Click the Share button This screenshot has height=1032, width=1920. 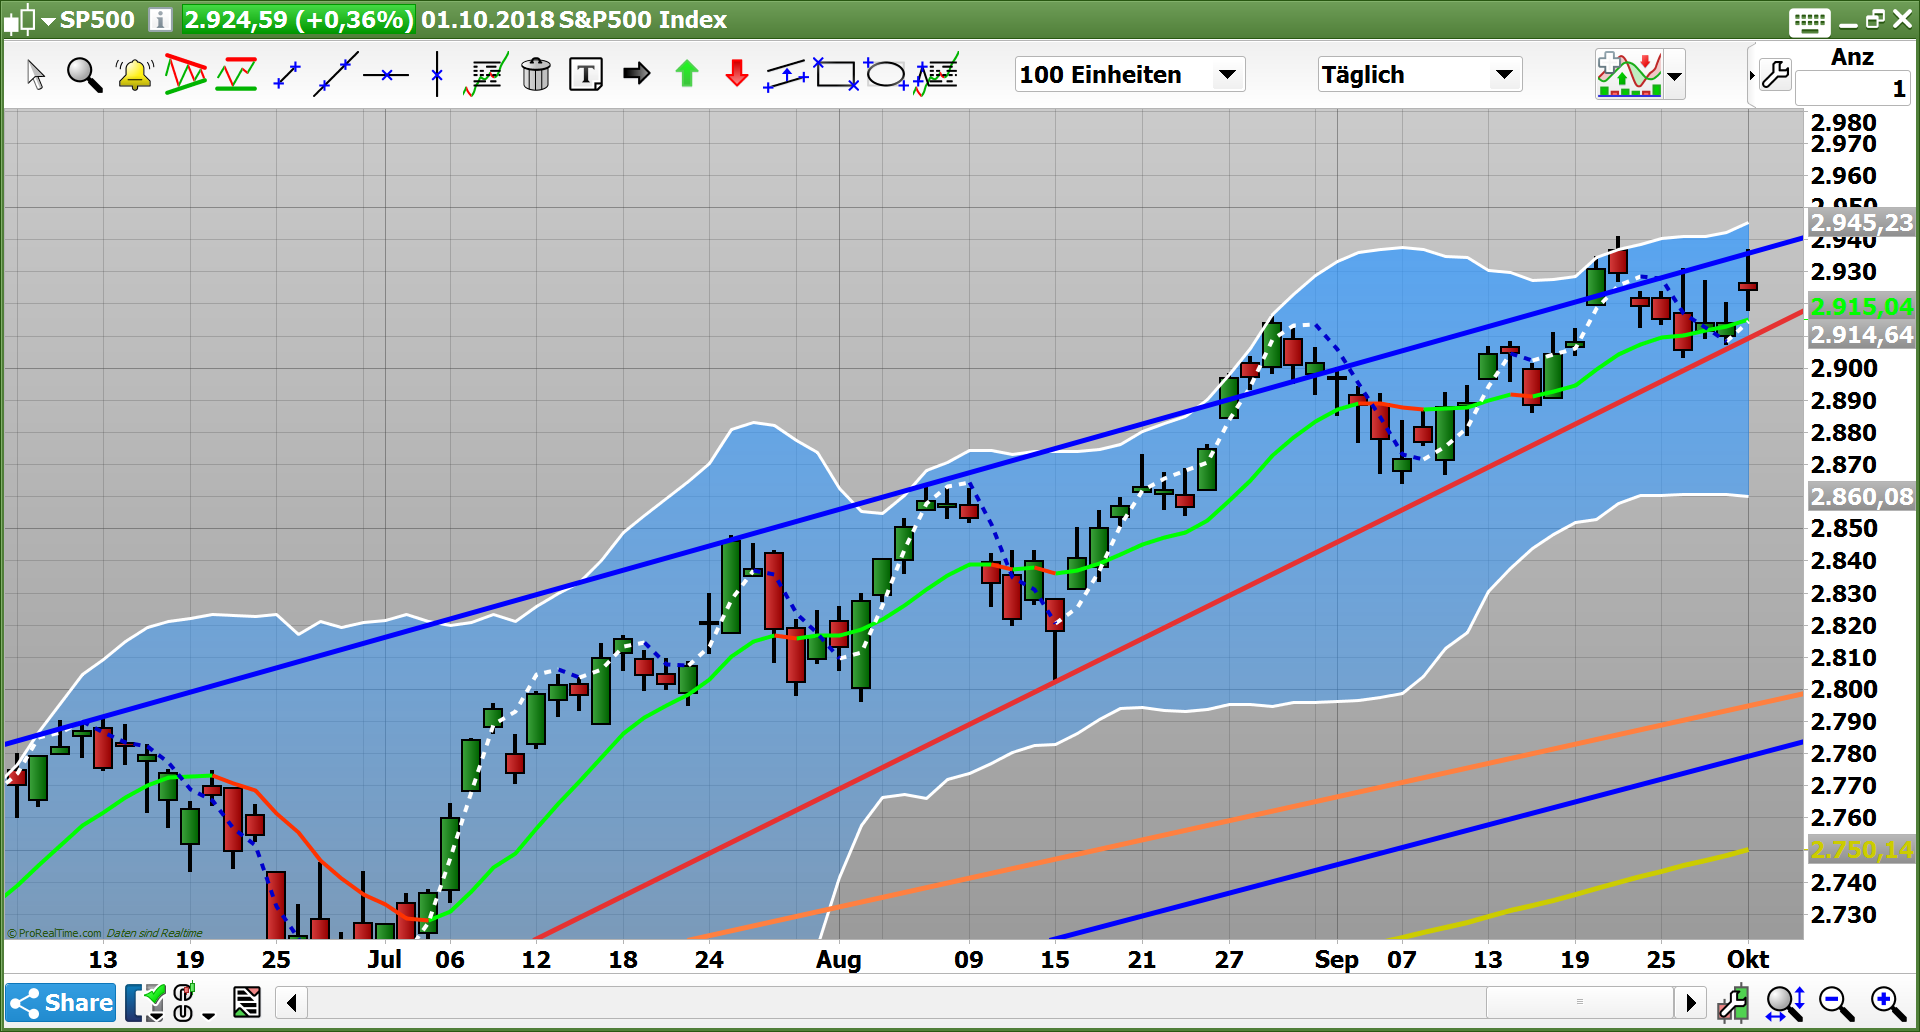[61, 1002]
